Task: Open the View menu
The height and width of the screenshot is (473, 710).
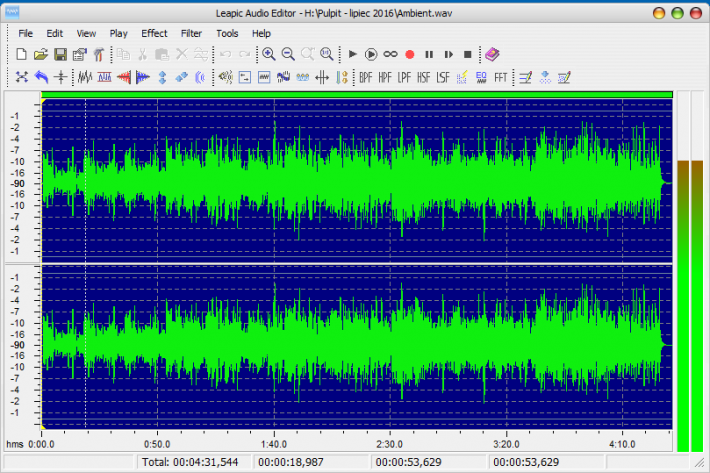Action: tap(86, 33)
